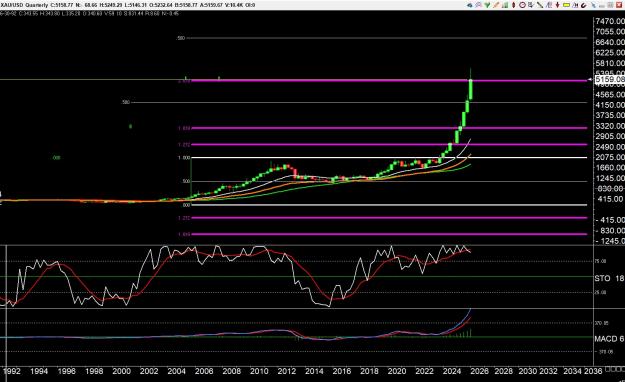Click the 3735.00 price axis label

(x=610, y=115)
